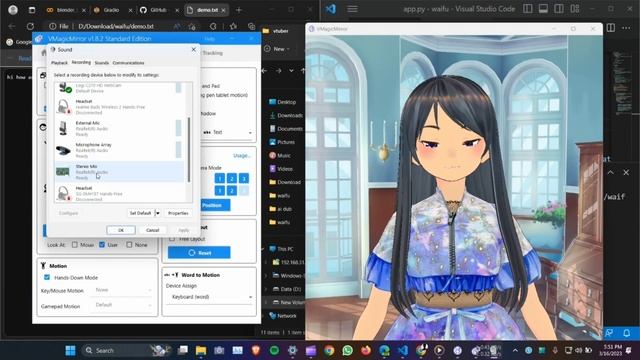Open Firefox from the taskbar

(366, 350)
